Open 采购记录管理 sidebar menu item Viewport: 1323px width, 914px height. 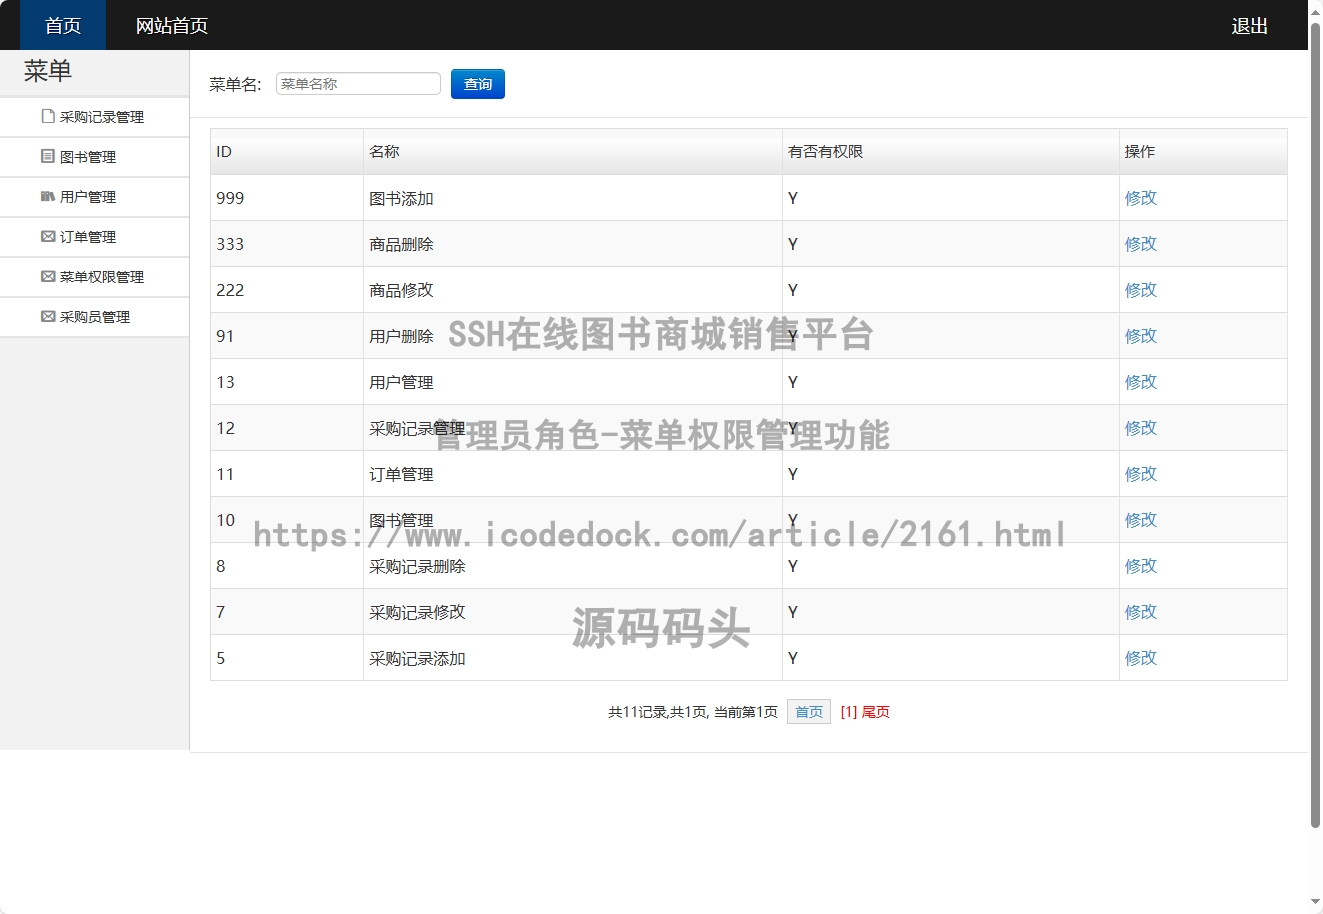tap(94, 117)
